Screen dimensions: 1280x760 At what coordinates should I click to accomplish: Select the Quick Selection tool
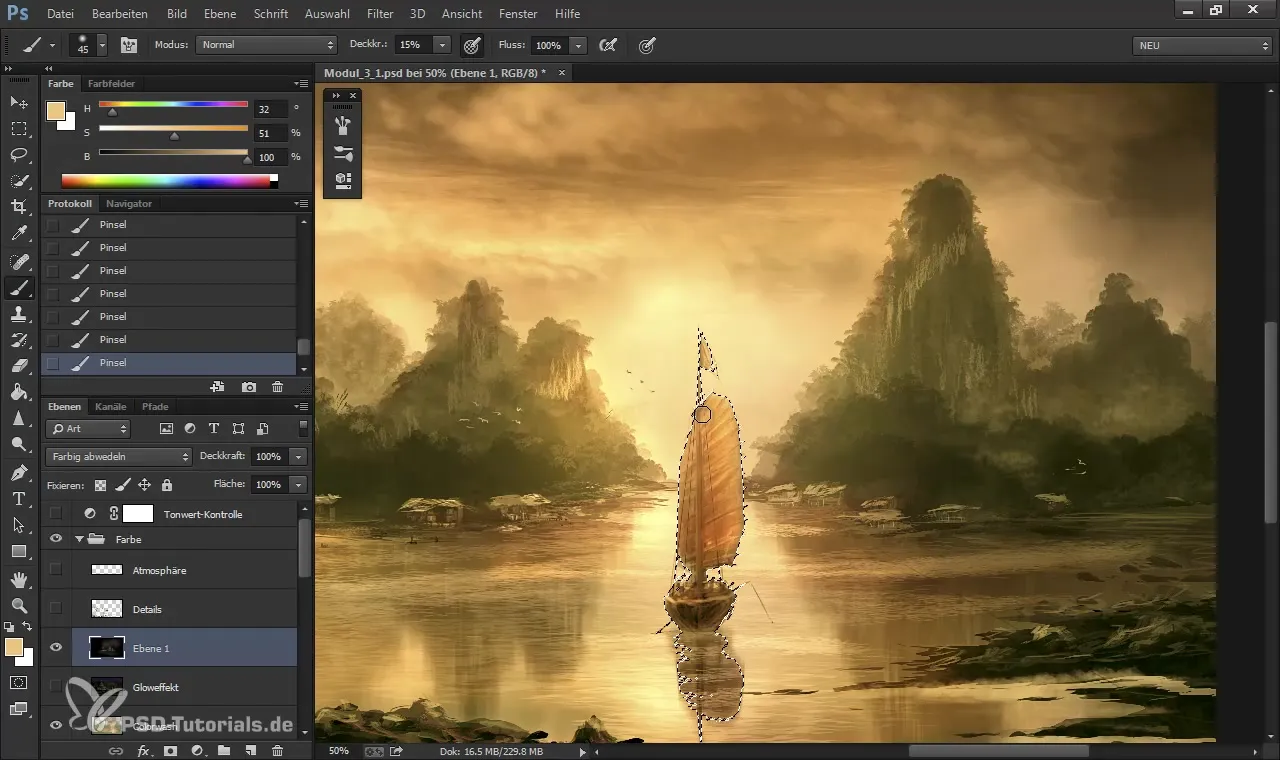pos(19,181)
